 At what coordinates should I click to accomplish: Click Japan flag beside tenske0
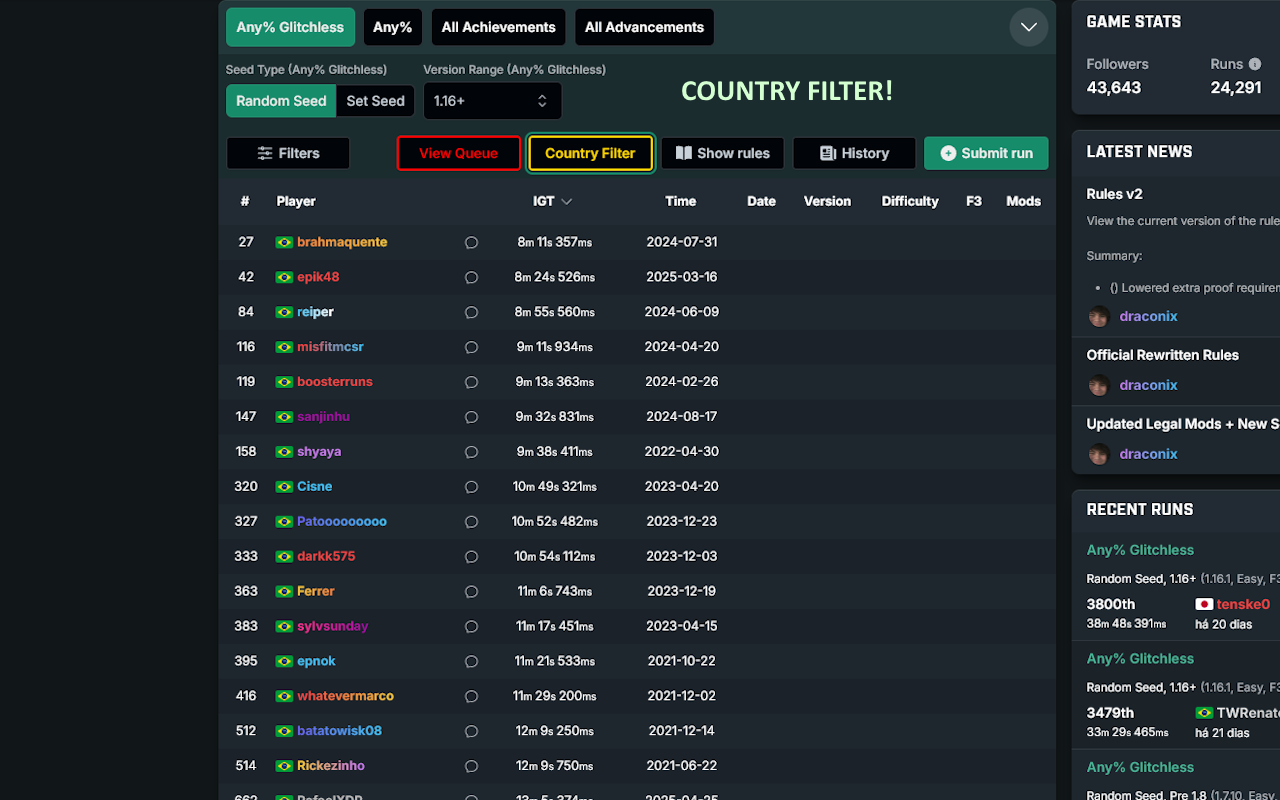click(x=1204, y=604)
